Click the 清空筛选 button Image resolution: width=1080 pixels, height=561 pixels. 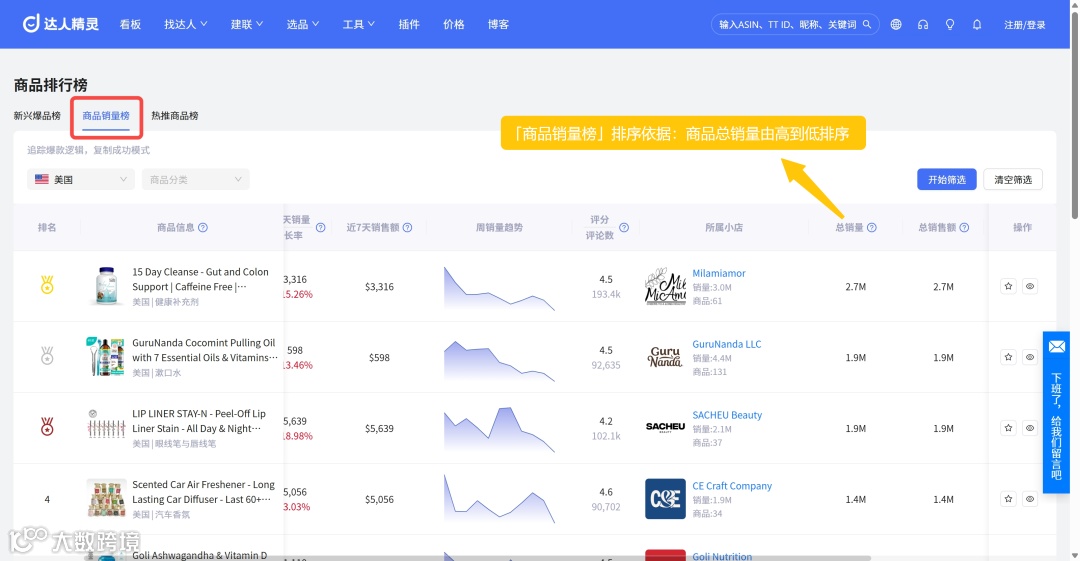pyautogui.click(x=1012, y=179)
